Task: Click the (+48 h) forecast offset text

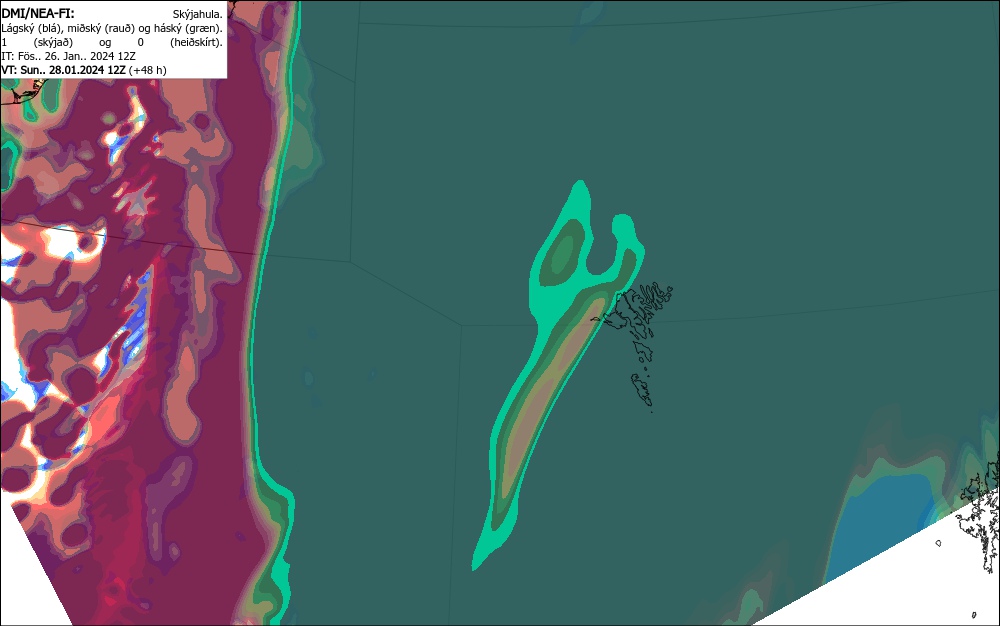Action: coord(147,70)
